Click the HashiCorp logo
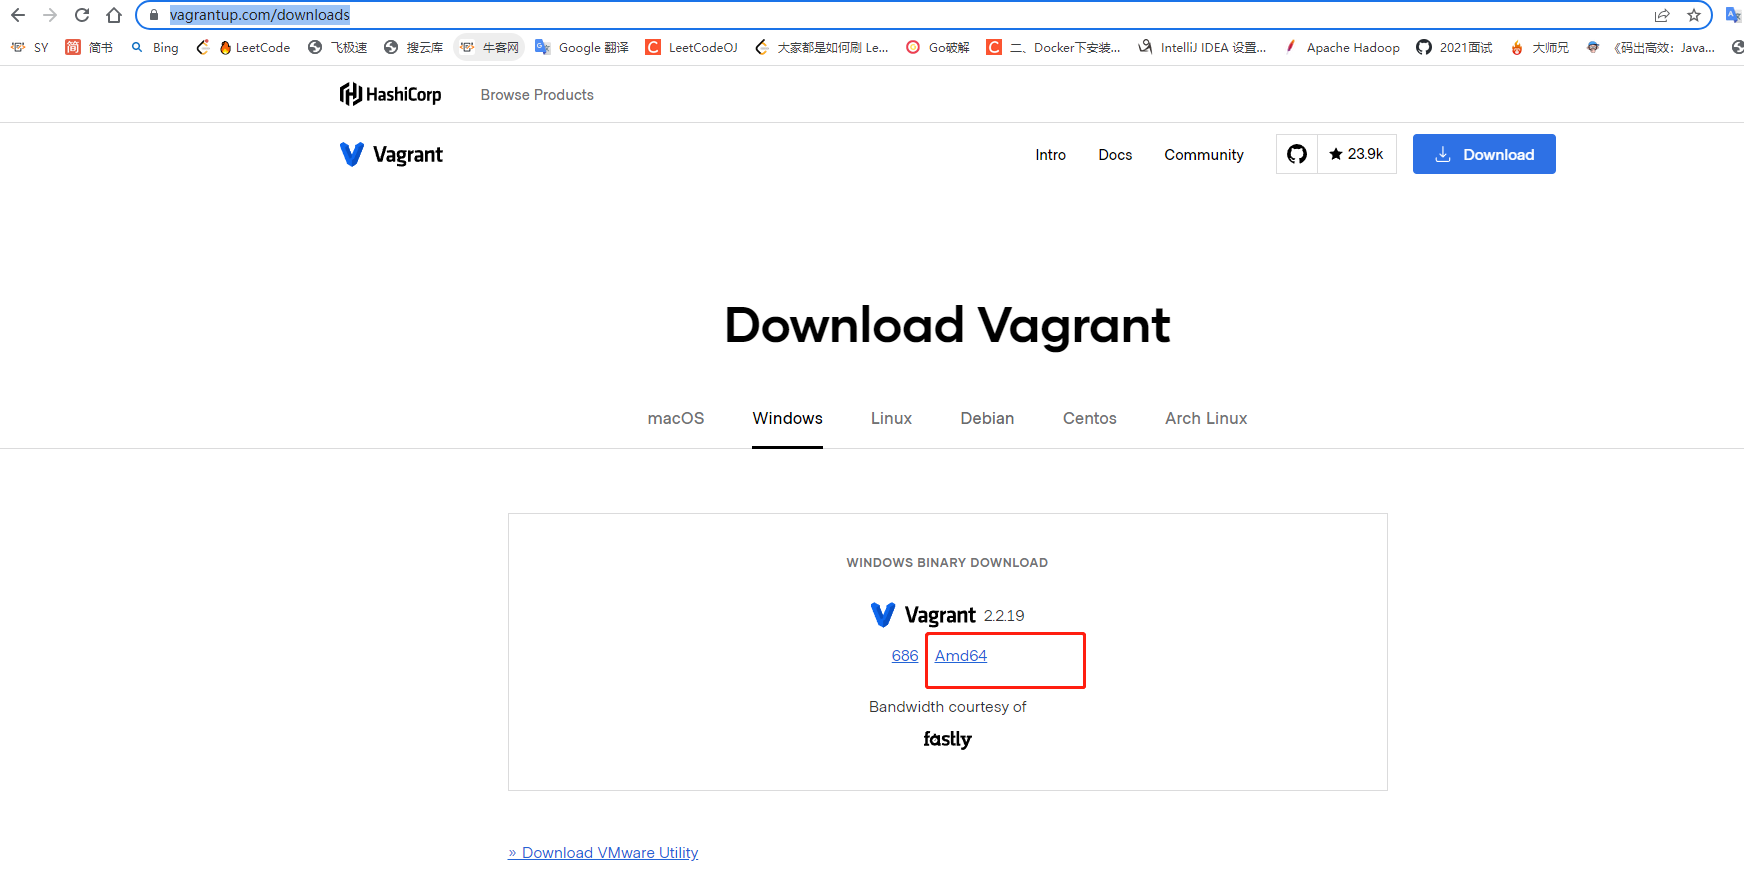The width and height of the screenshot is (1744, 876). coord(391,94)
